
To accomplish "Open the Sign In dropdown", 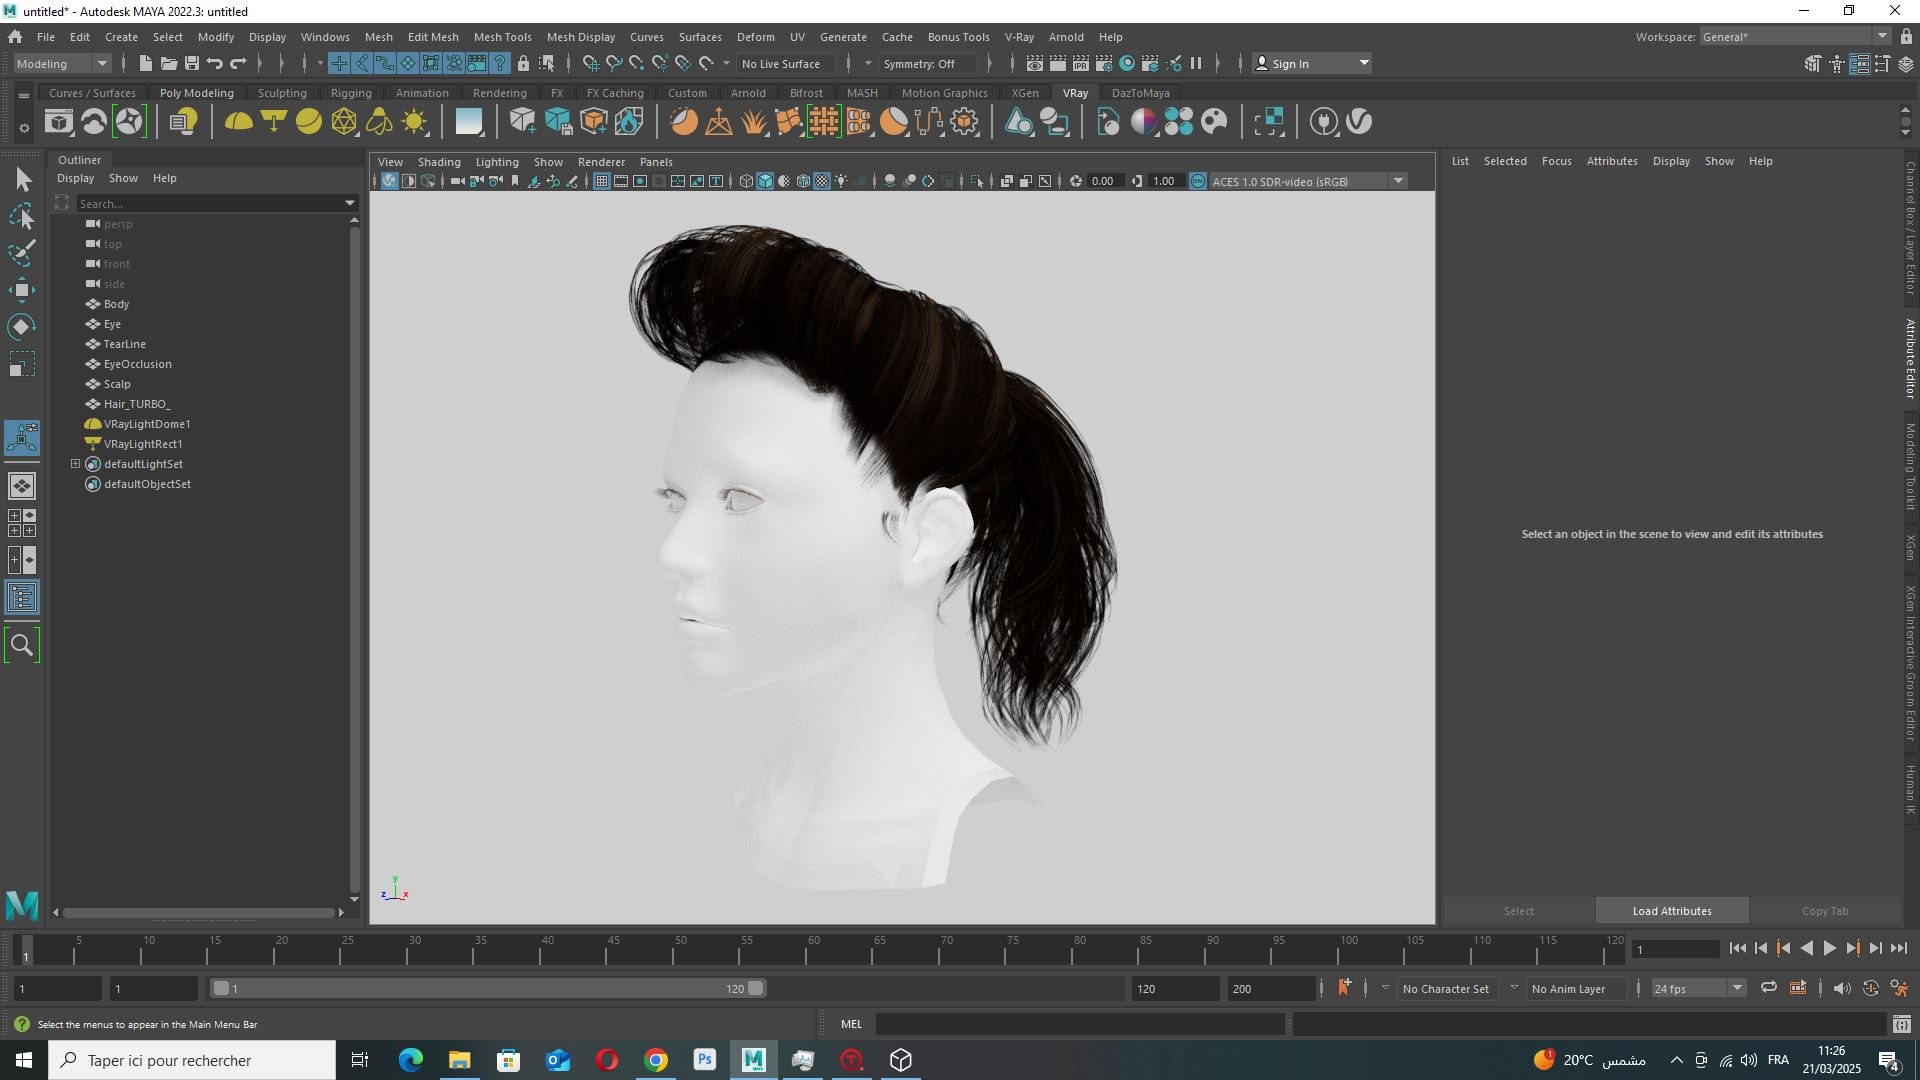I will point(1312,63).
